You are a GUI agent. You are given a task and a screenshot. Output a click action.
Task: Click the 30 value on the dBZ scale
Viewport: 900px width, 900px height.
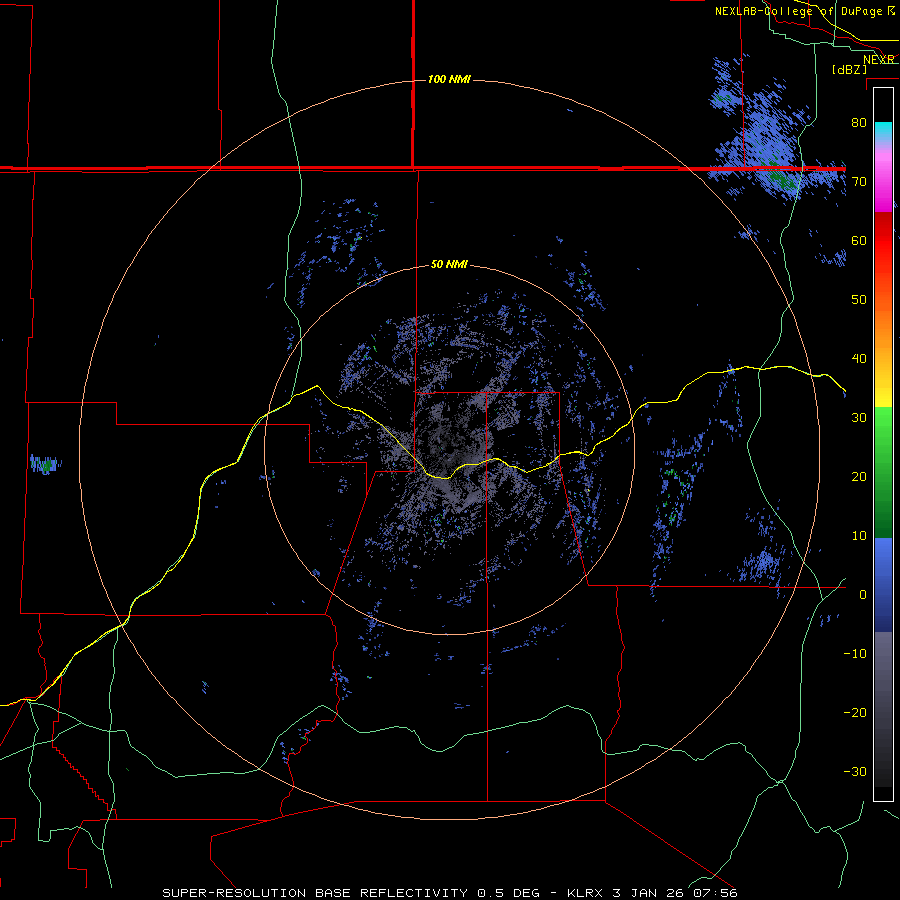pyautogui.click(x=859, y=418)
